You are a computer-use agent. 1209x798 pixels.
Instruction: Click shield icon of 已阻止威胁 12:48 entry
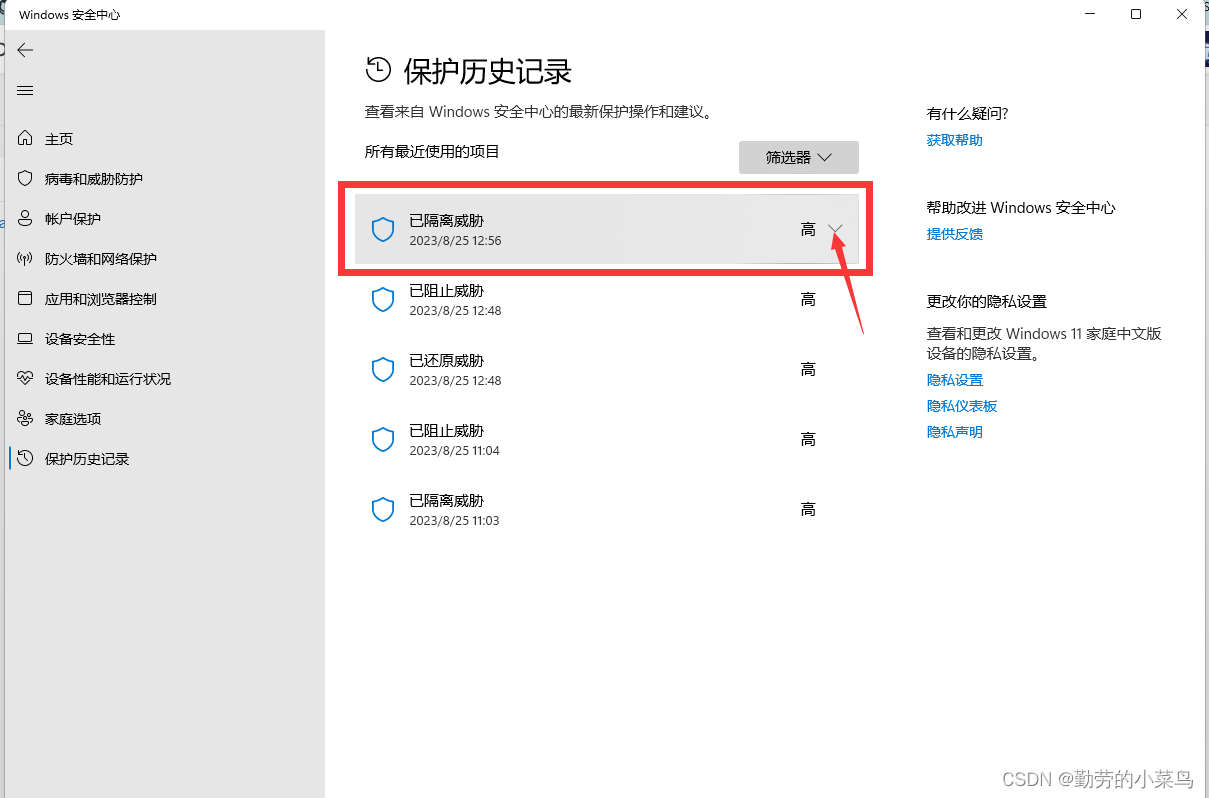[383, 300]
